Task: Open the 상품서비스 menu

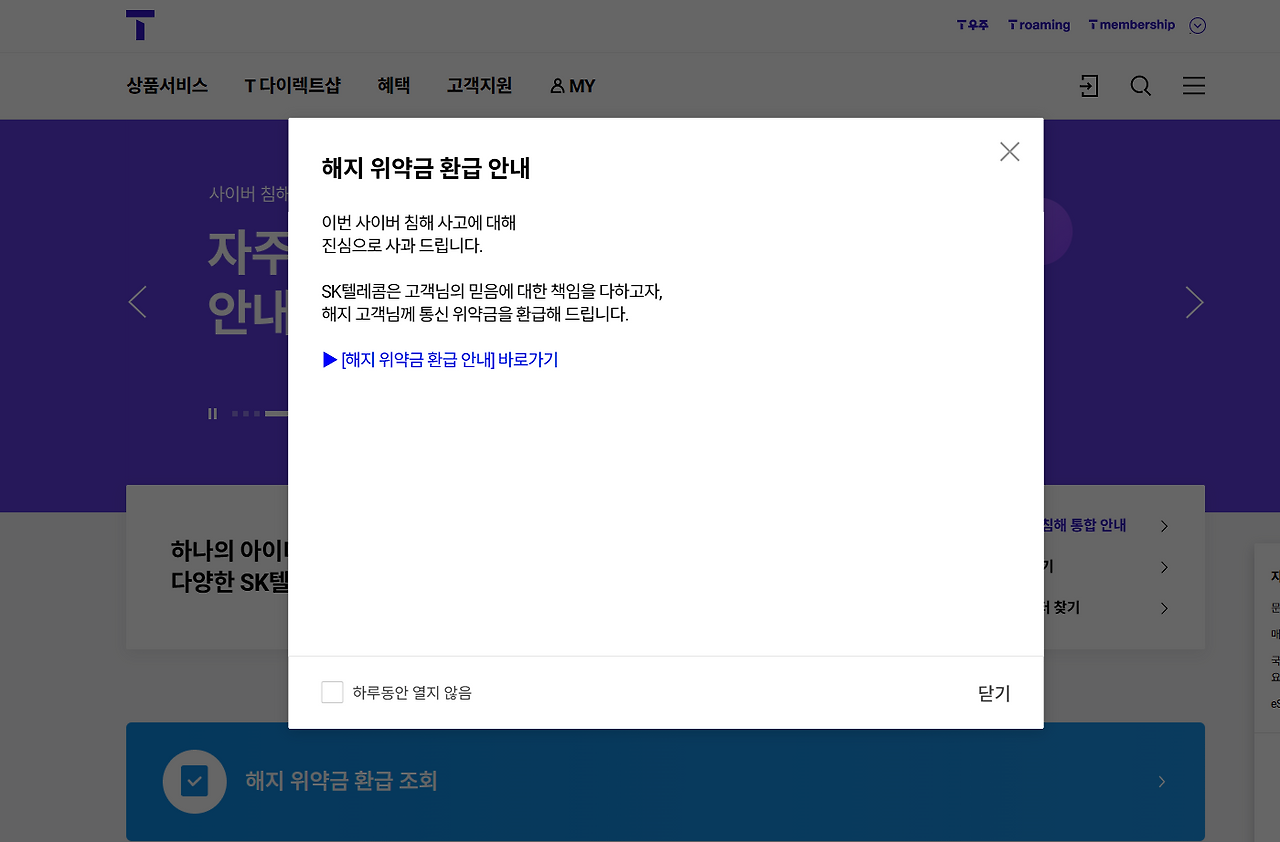Action: click(x=167, y=86)
